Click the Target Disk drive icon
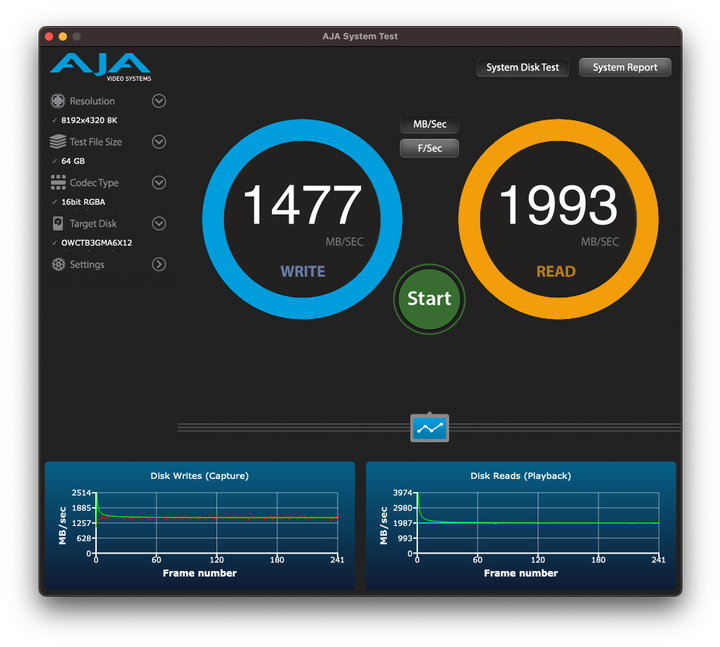The image size is (720, 647). pos(58,224)
